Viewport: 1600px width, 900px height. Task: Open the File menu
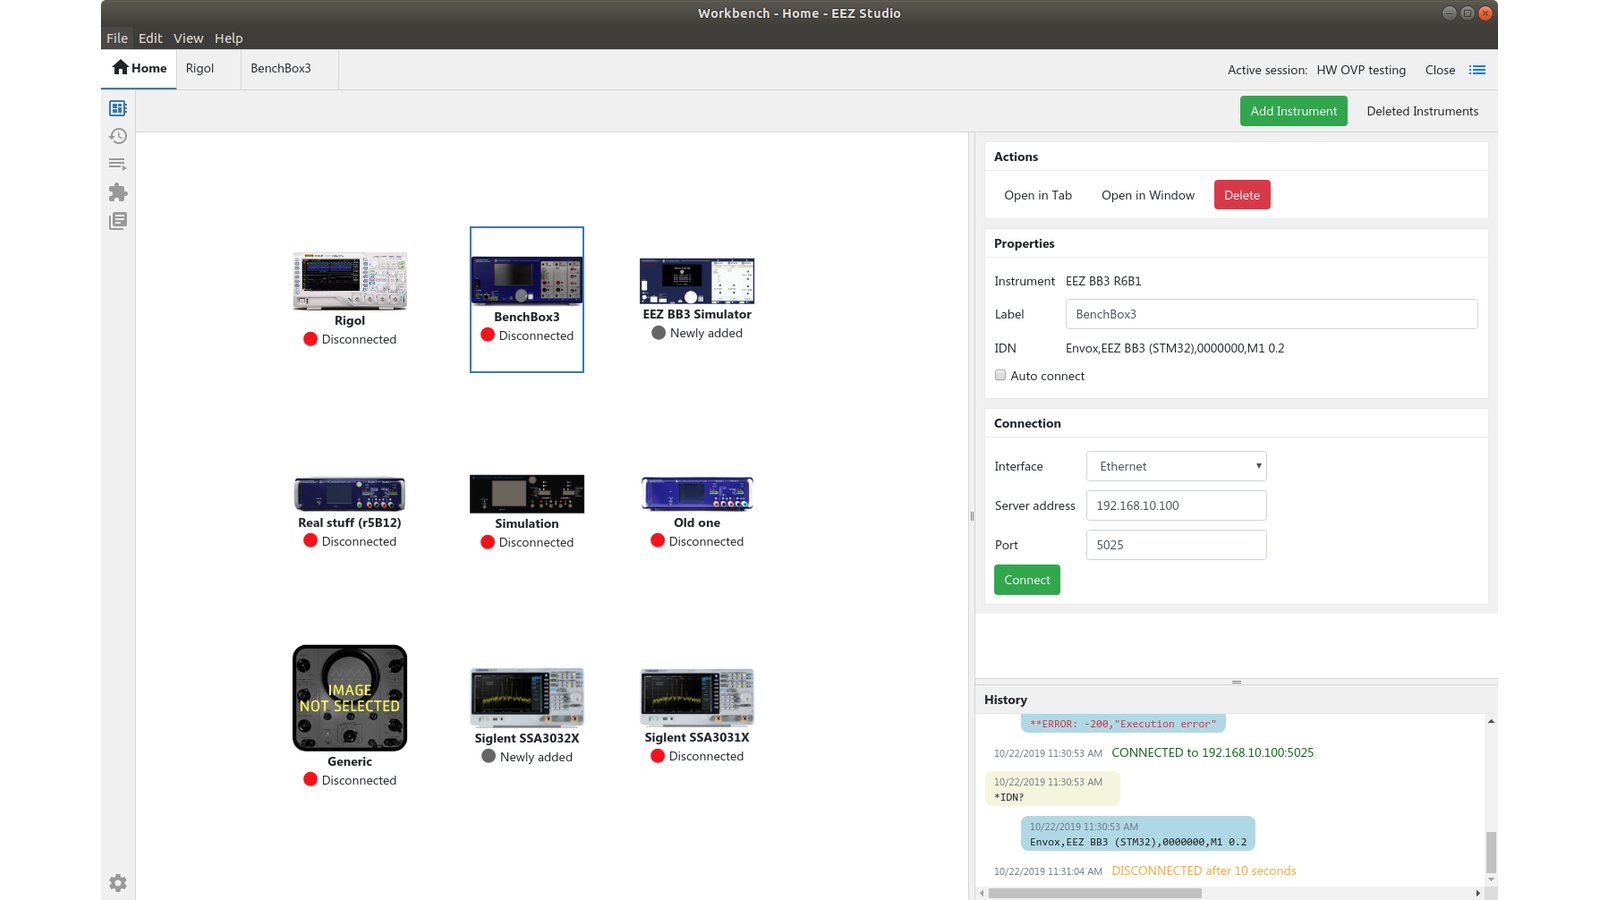[x=117, y=38]
